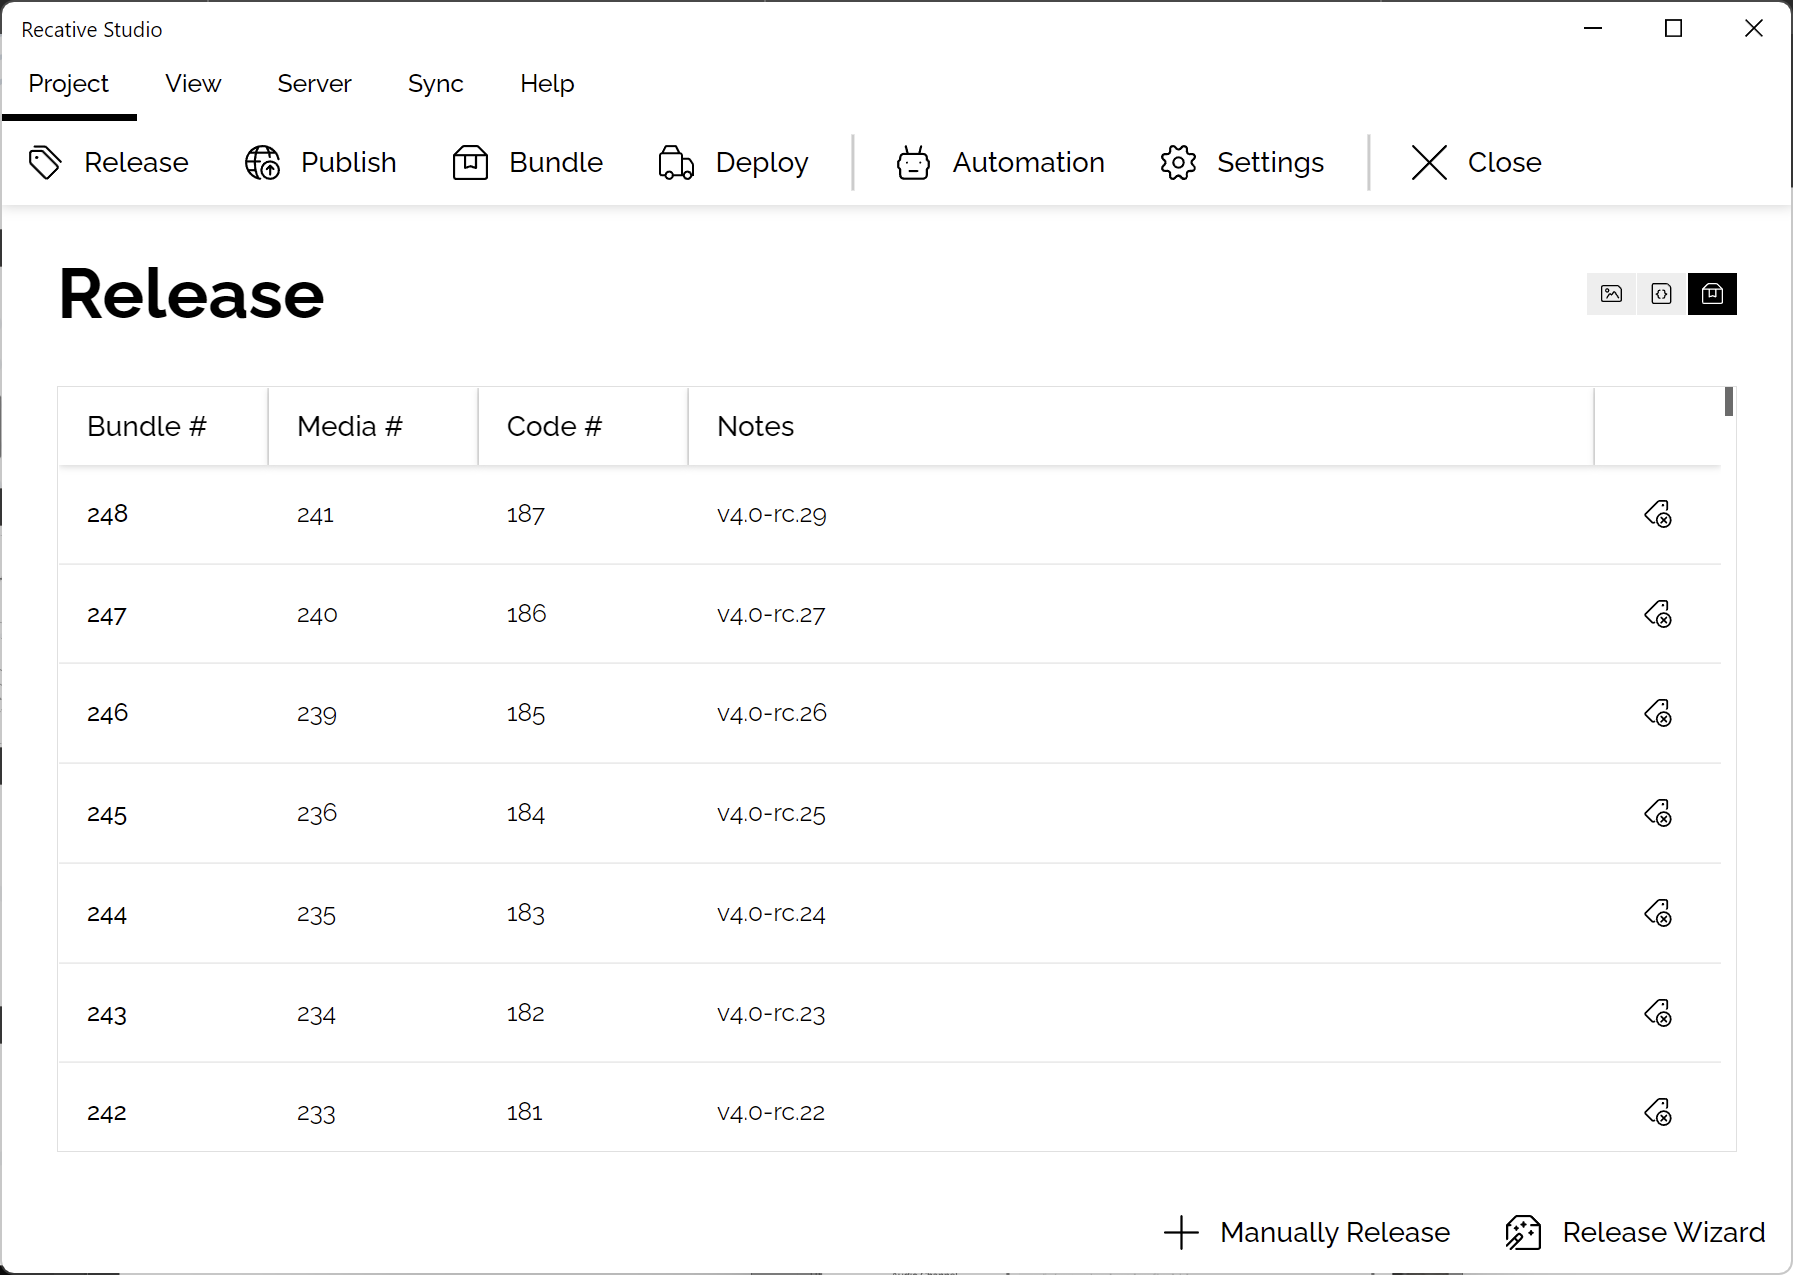Sort by Bundle # column header
Image resolution: width=1793 pixels, height=1275 pixels.
tap(163, 426)
